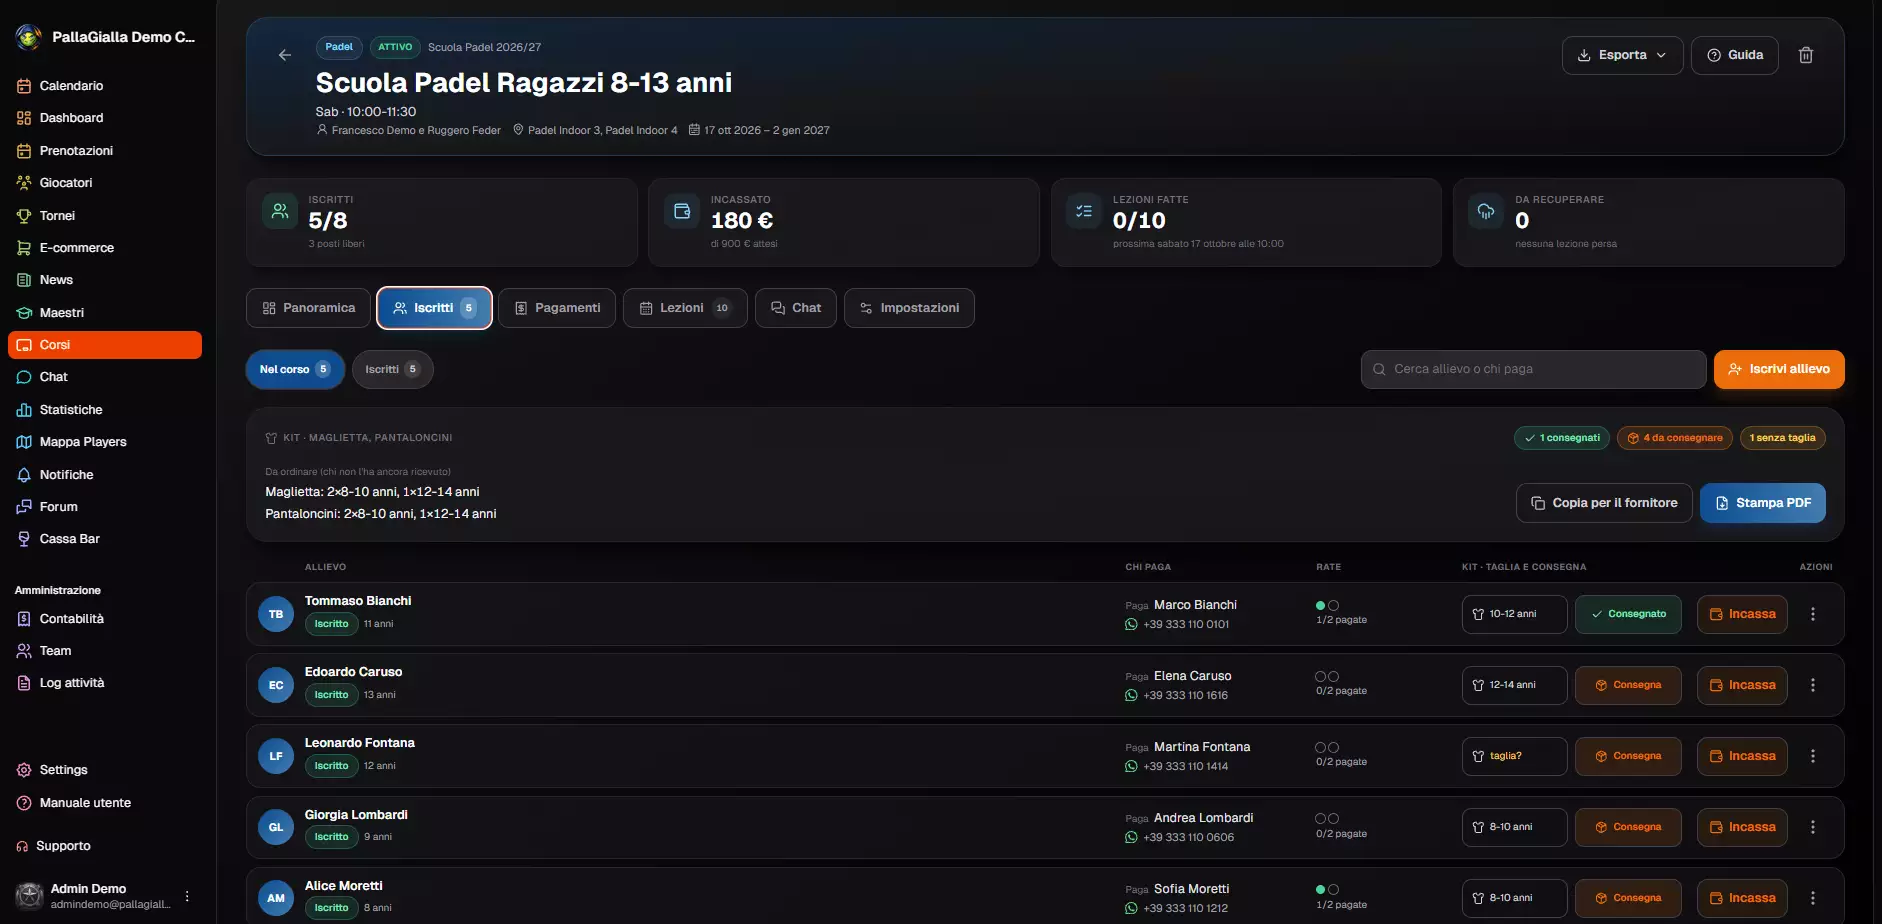Open the three-dot menu for Edoardo Caruso
Image resolution: width=1882 pixels, height=924 pixels.
pos(1813,685)
